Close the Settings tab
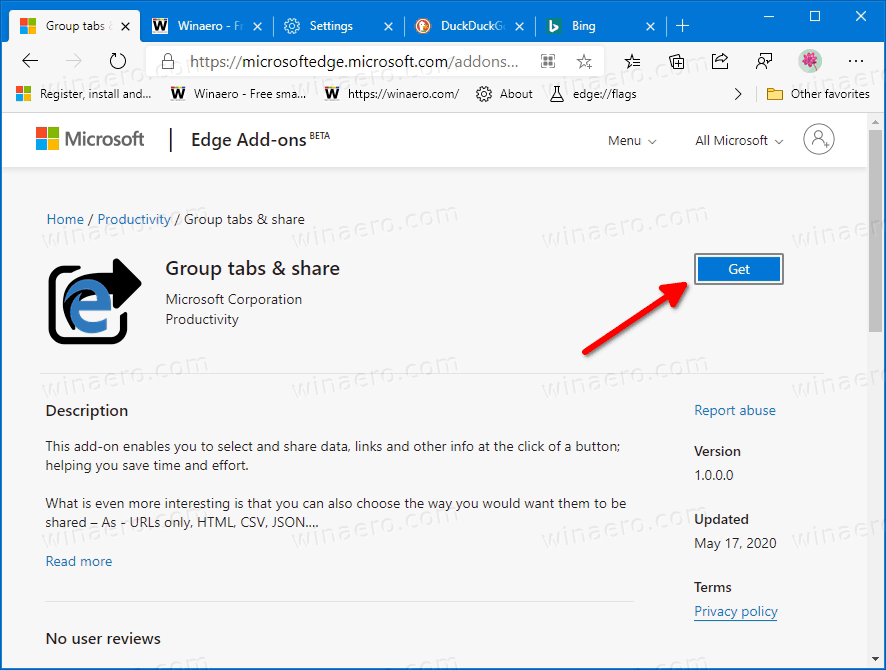Viewport: 886px width, 670px height. pyautogui.click(x=388, y=26)
